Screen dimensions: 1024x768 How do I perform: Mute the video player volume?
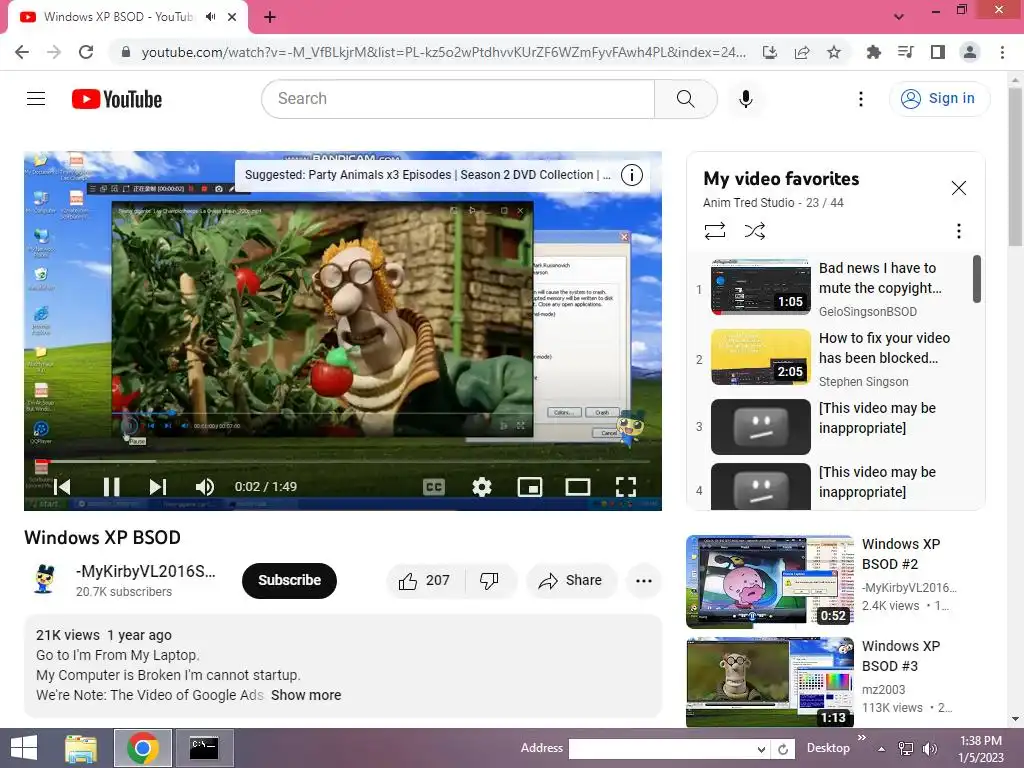pyautogui.click(x=204, y=487)
